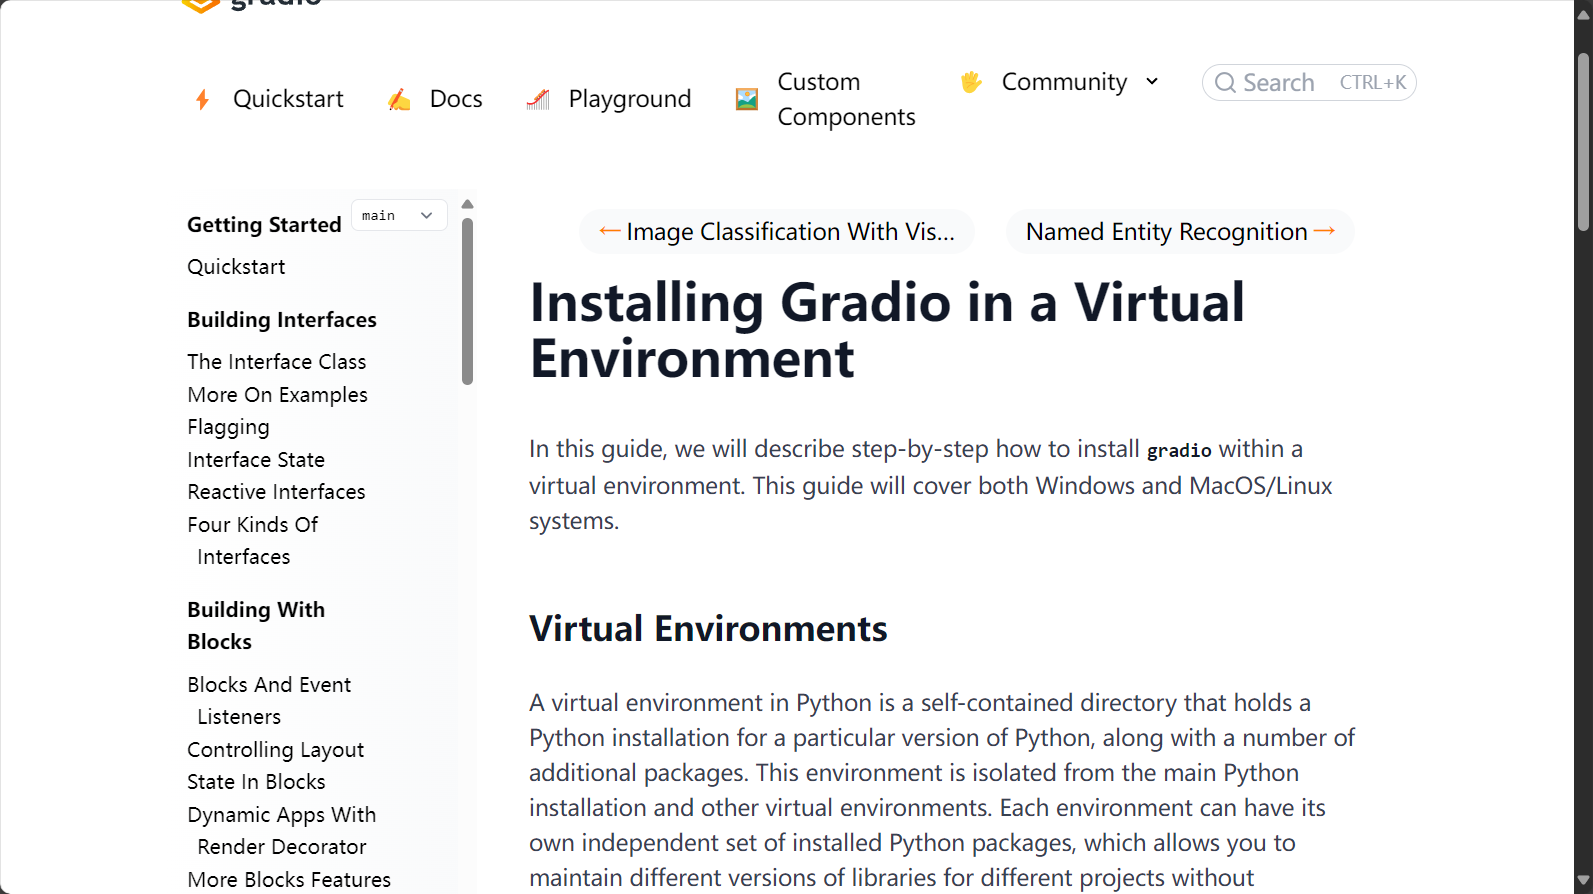Click the sidebar scrollbar thumb

(x=467, y=301)
